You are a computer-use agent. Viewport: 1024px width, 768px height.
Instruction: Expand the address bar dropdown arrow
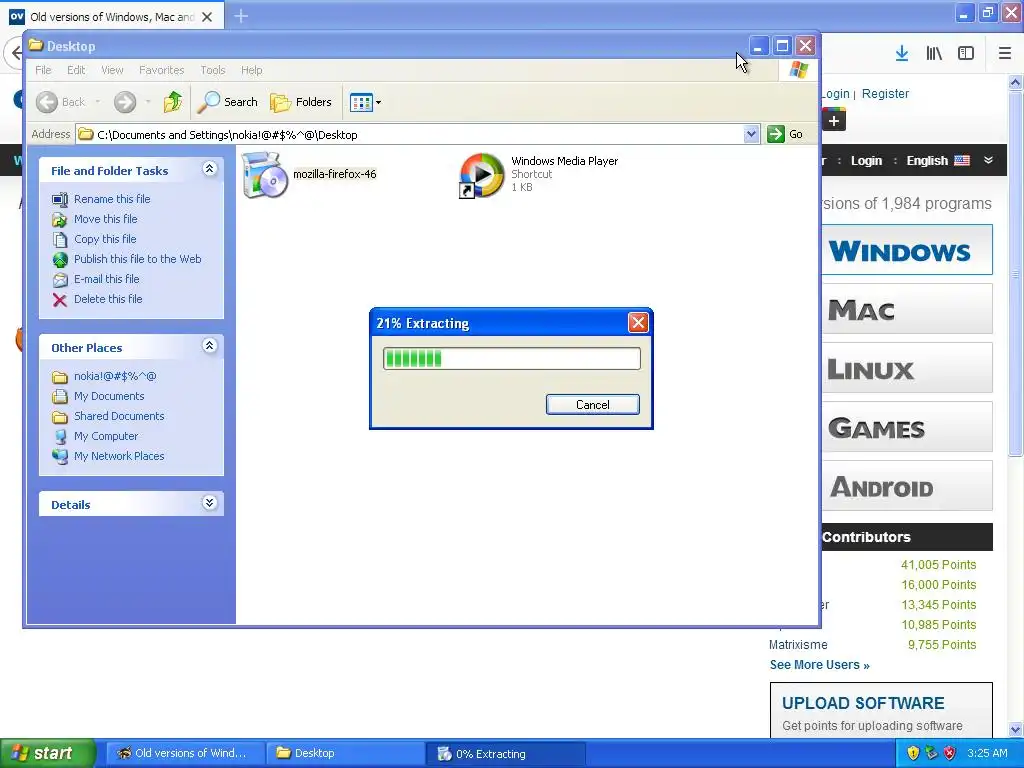pyautogui.click(x=752, y=135)
